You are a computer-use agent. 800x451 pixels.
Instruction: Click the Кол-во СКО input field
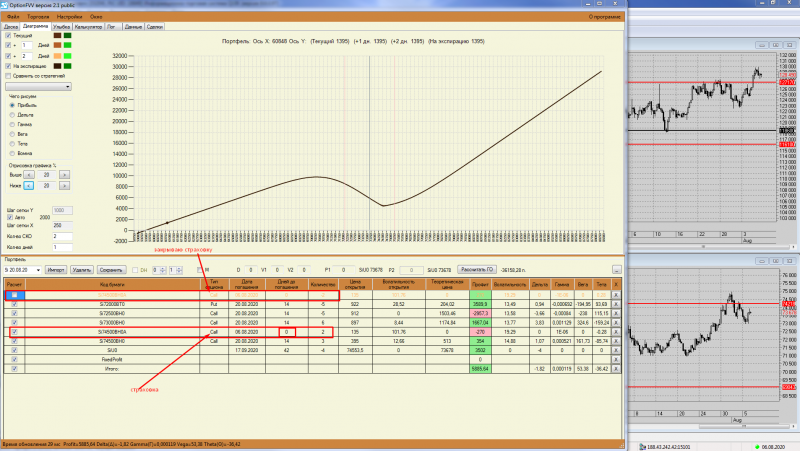(62, 236)
